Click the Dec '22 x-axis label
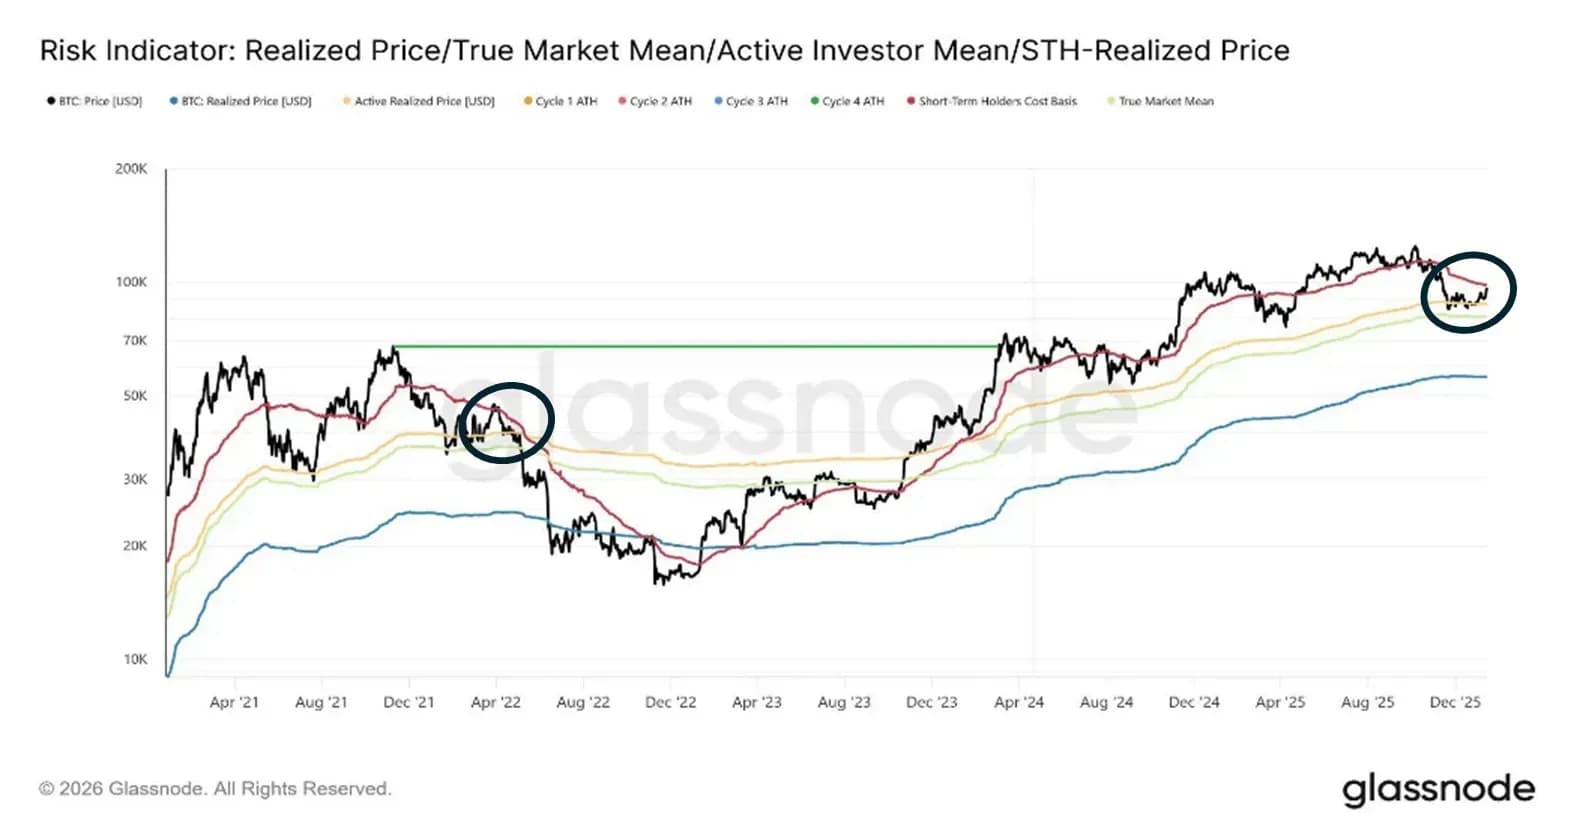This screenshot has width=1577, height=832. pos(670,702)
